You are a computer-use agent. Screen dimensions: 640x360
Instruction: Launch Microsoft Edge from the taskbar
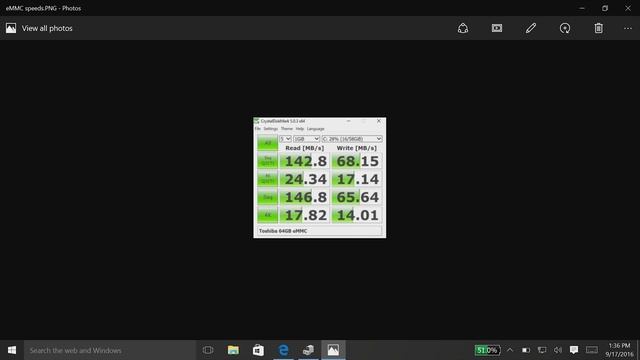coord(283,350)
